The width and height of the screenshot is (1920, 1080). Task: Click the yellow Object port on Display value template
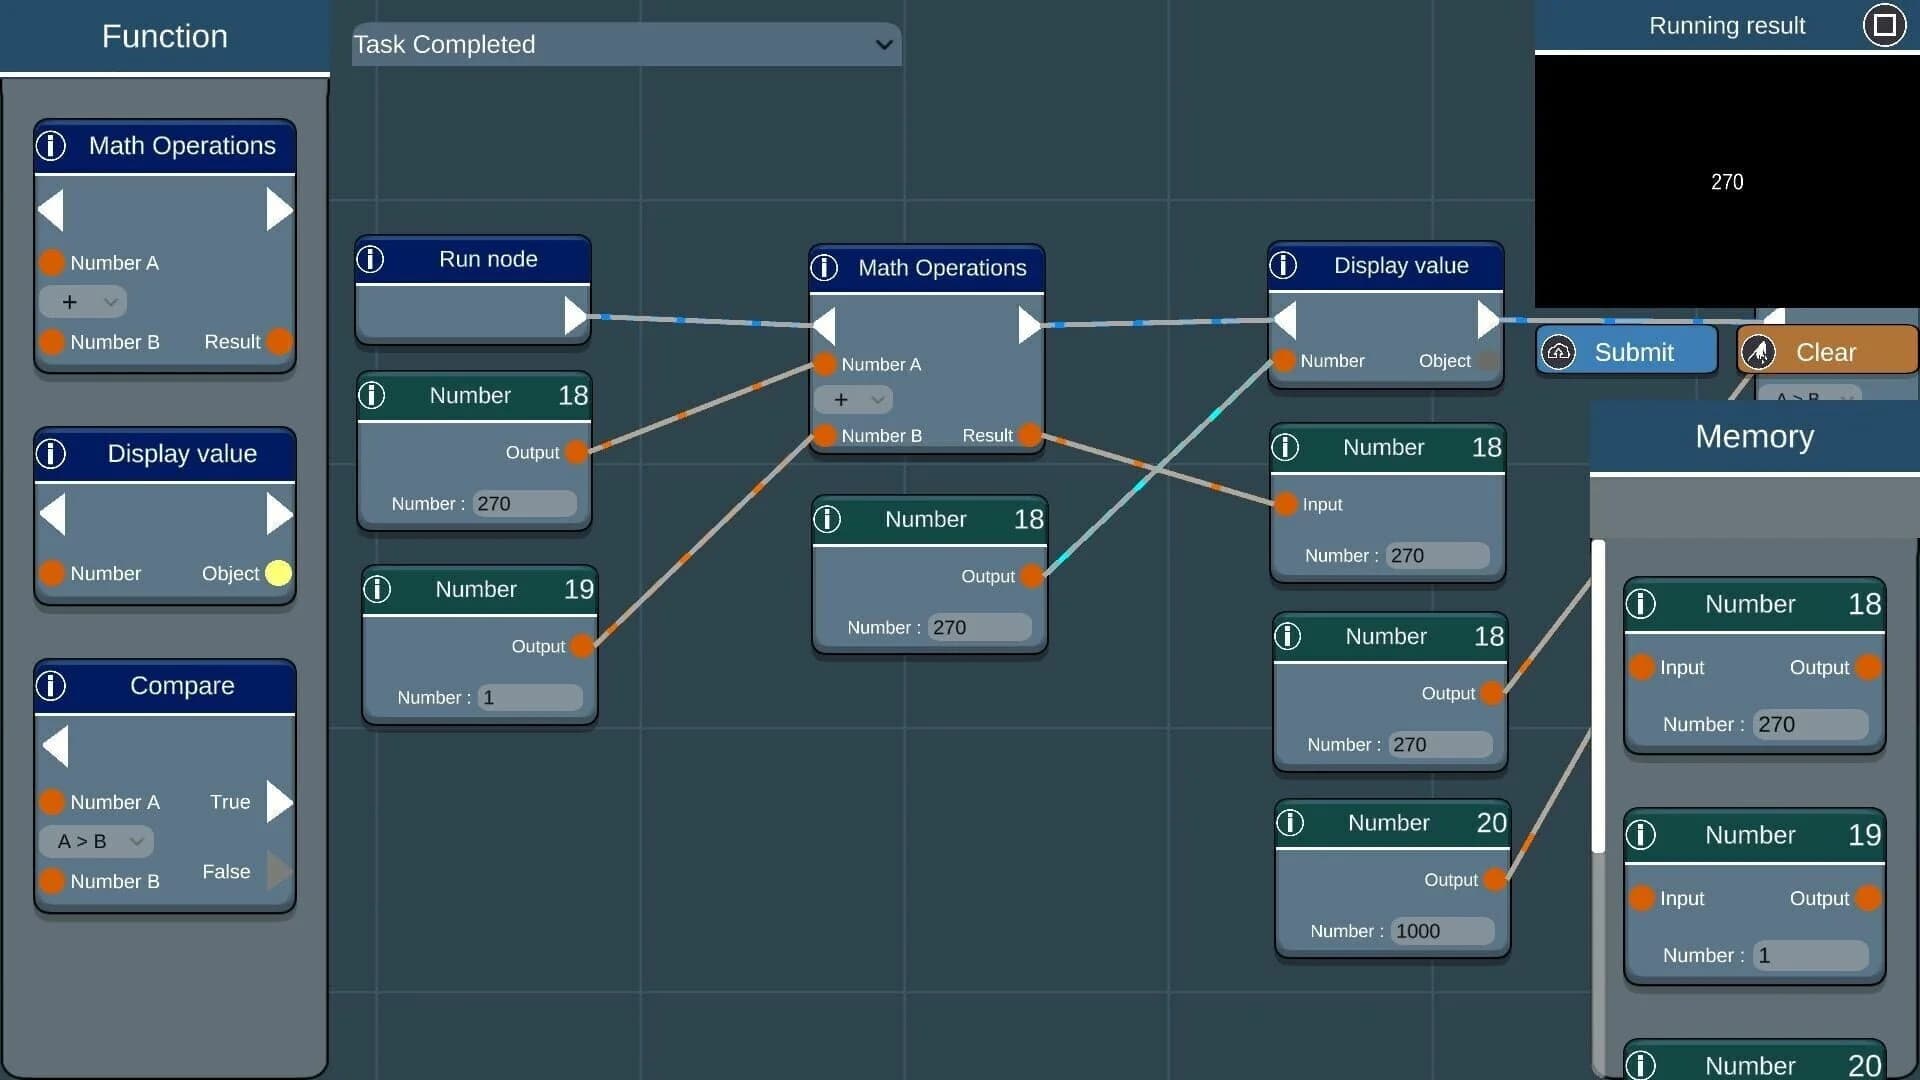[x=278, y=573]
